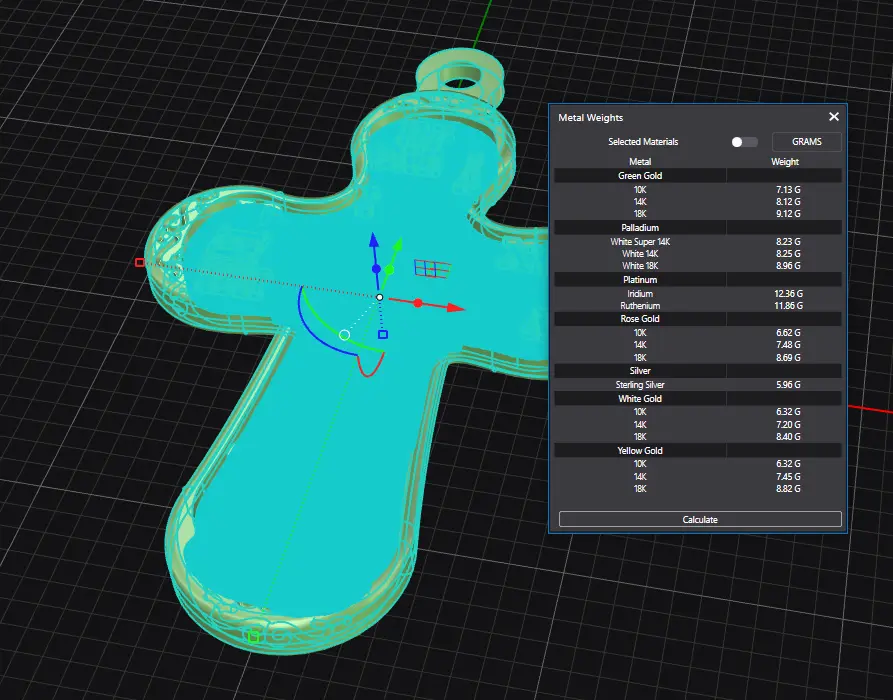
Task: Toggle the Selected Materials switch
Action: (744, 142)
